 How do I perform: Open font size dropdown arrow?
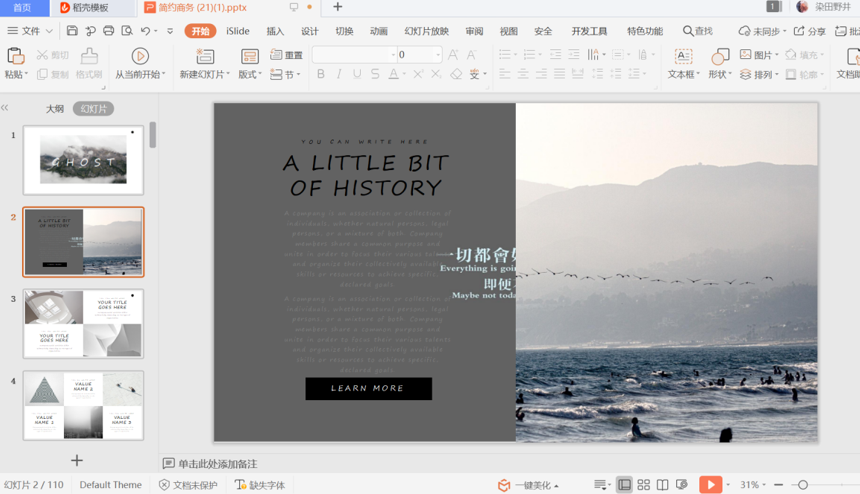pyautogui.click(x=438, y=55)
